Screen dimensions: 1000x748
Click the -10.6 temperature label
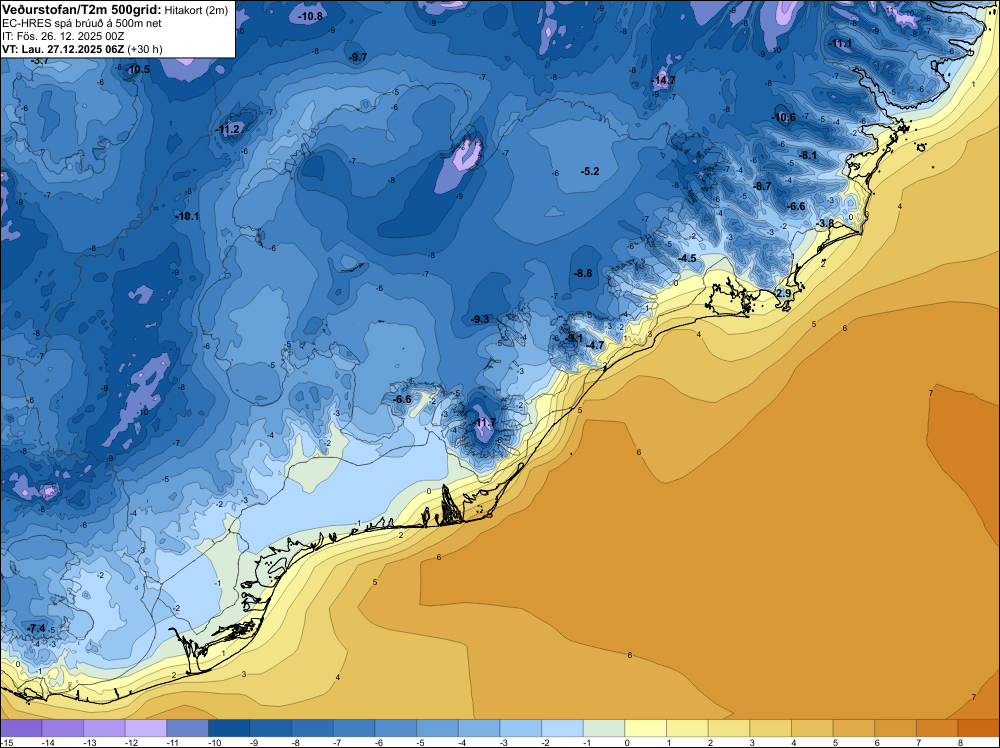[x=784, y=117]
